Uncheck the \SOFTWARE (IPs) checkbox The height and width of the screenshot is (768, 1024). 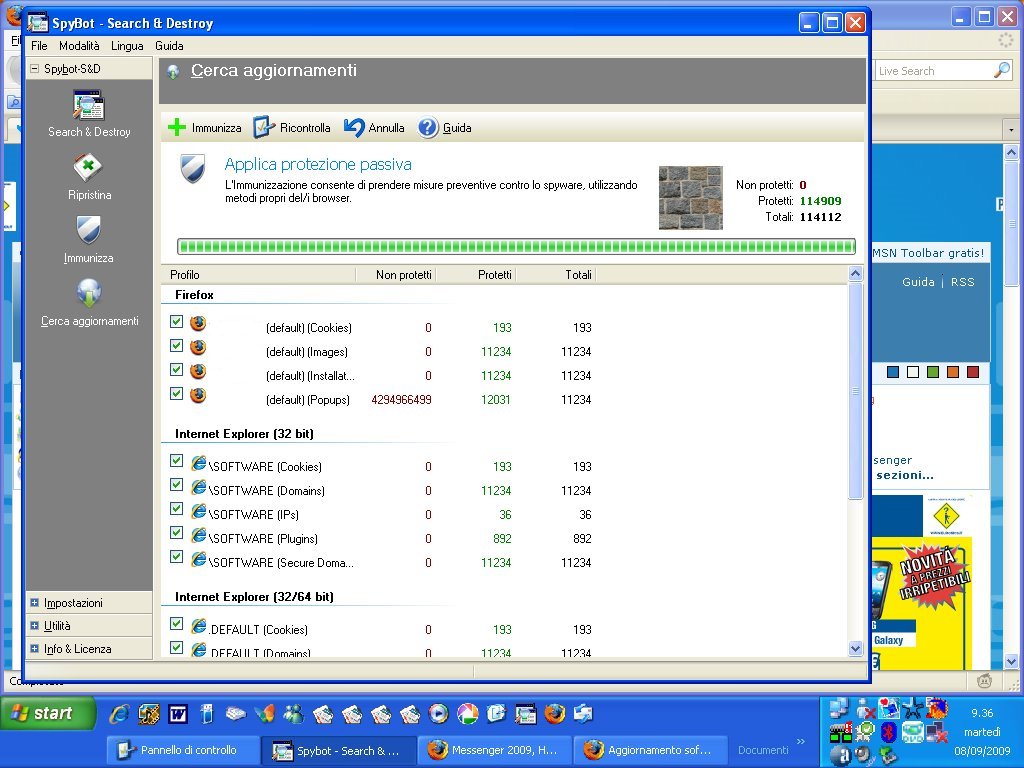click(176, 509)
